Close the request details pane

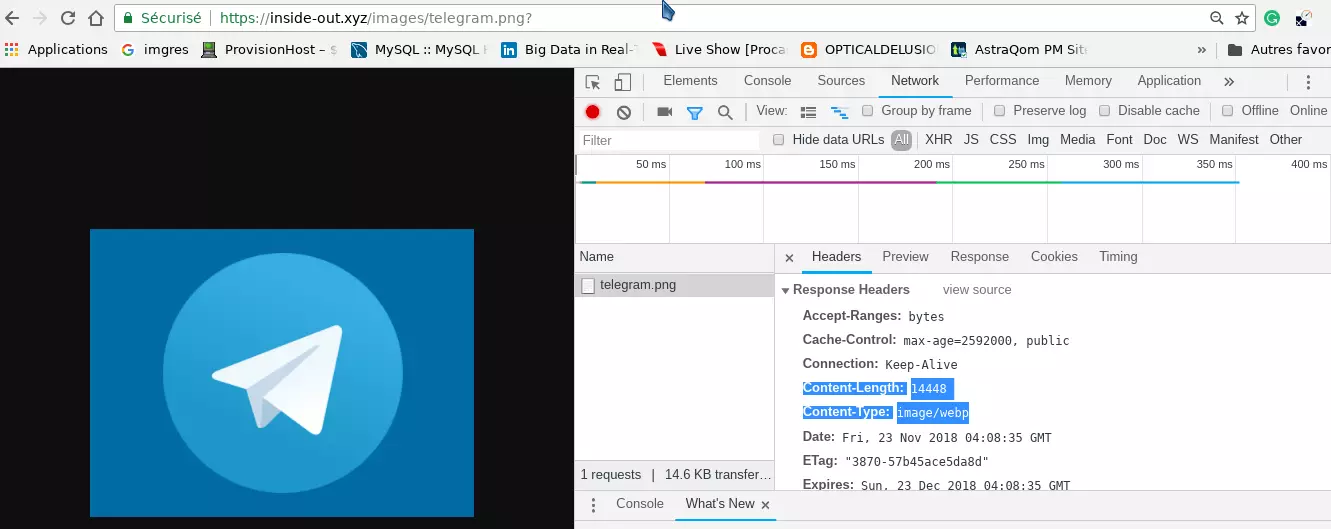coord(789,258)
